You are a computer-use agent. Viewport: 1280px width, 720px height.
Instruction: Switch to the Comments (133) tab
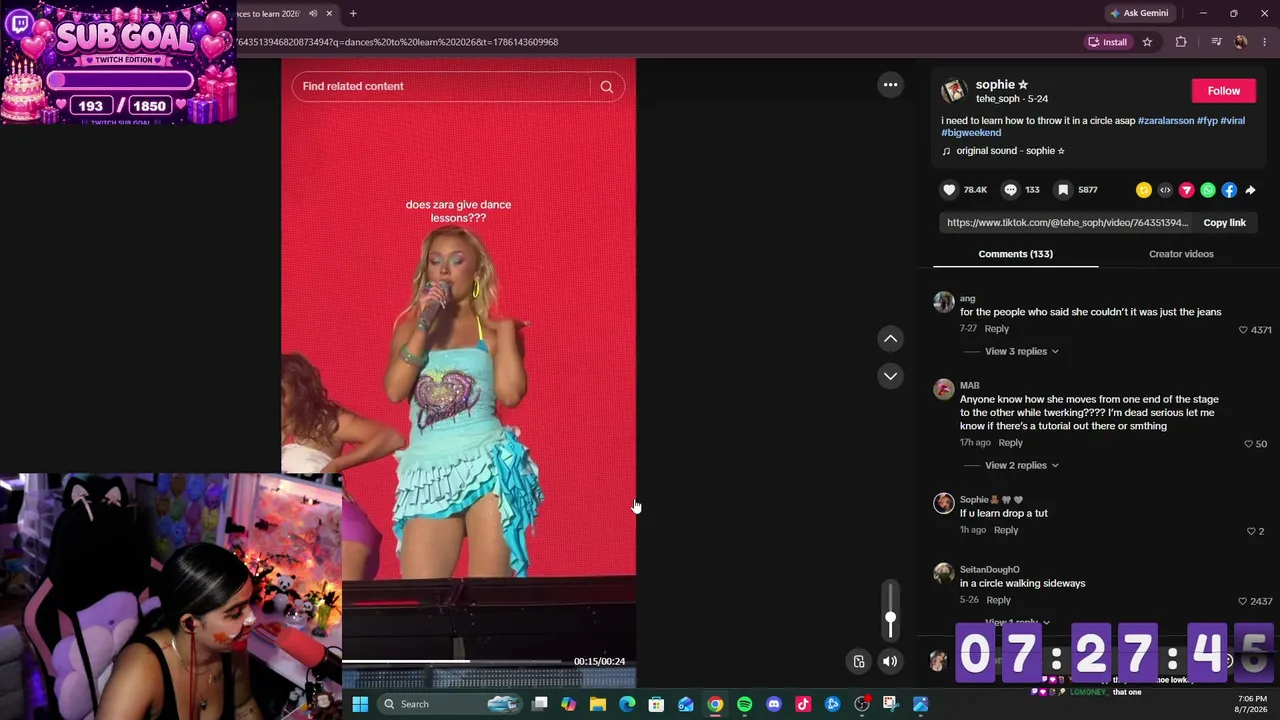[1015, 254]
